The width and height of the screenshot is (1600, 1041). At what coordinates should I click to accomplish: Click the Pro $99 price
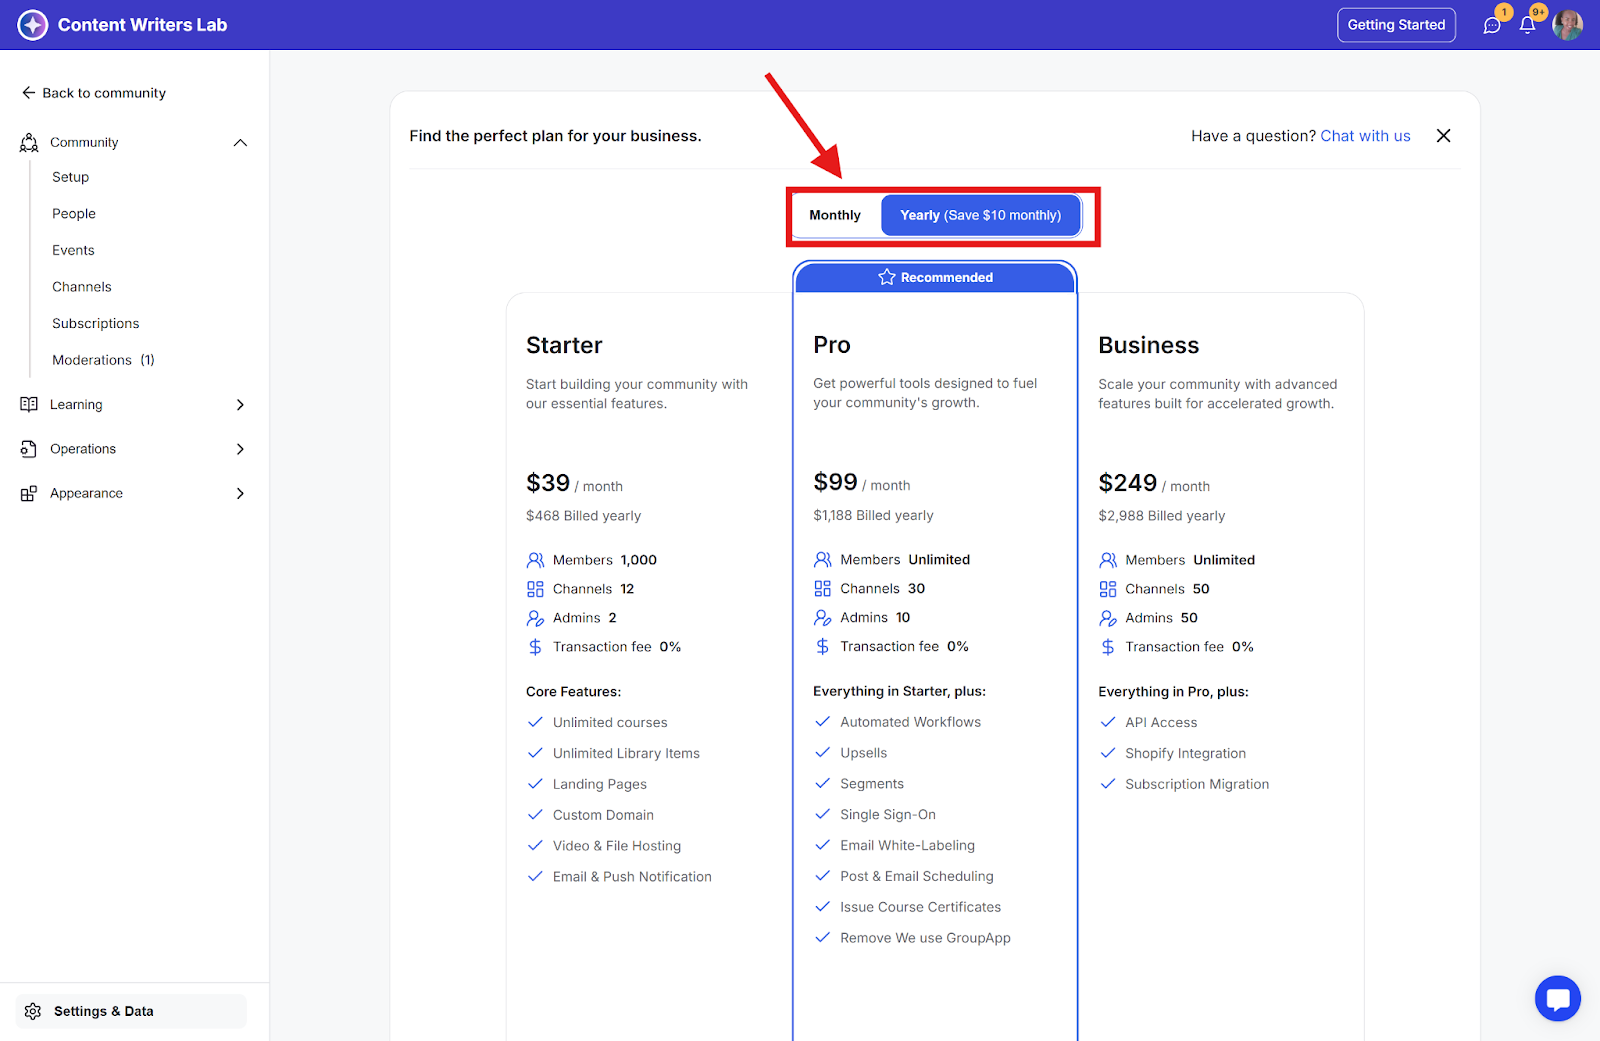835,482
